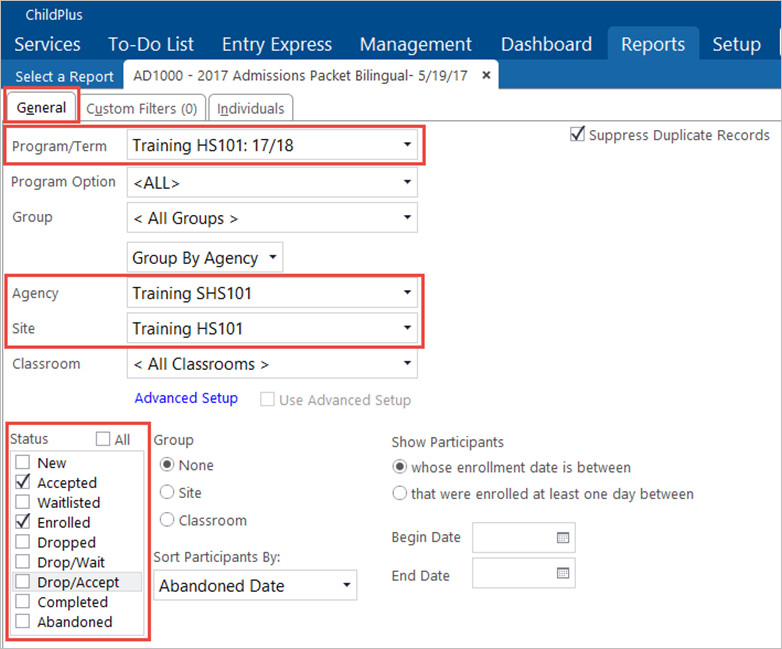Open Begin Date calendar picker icon

[x=562, y=538]
